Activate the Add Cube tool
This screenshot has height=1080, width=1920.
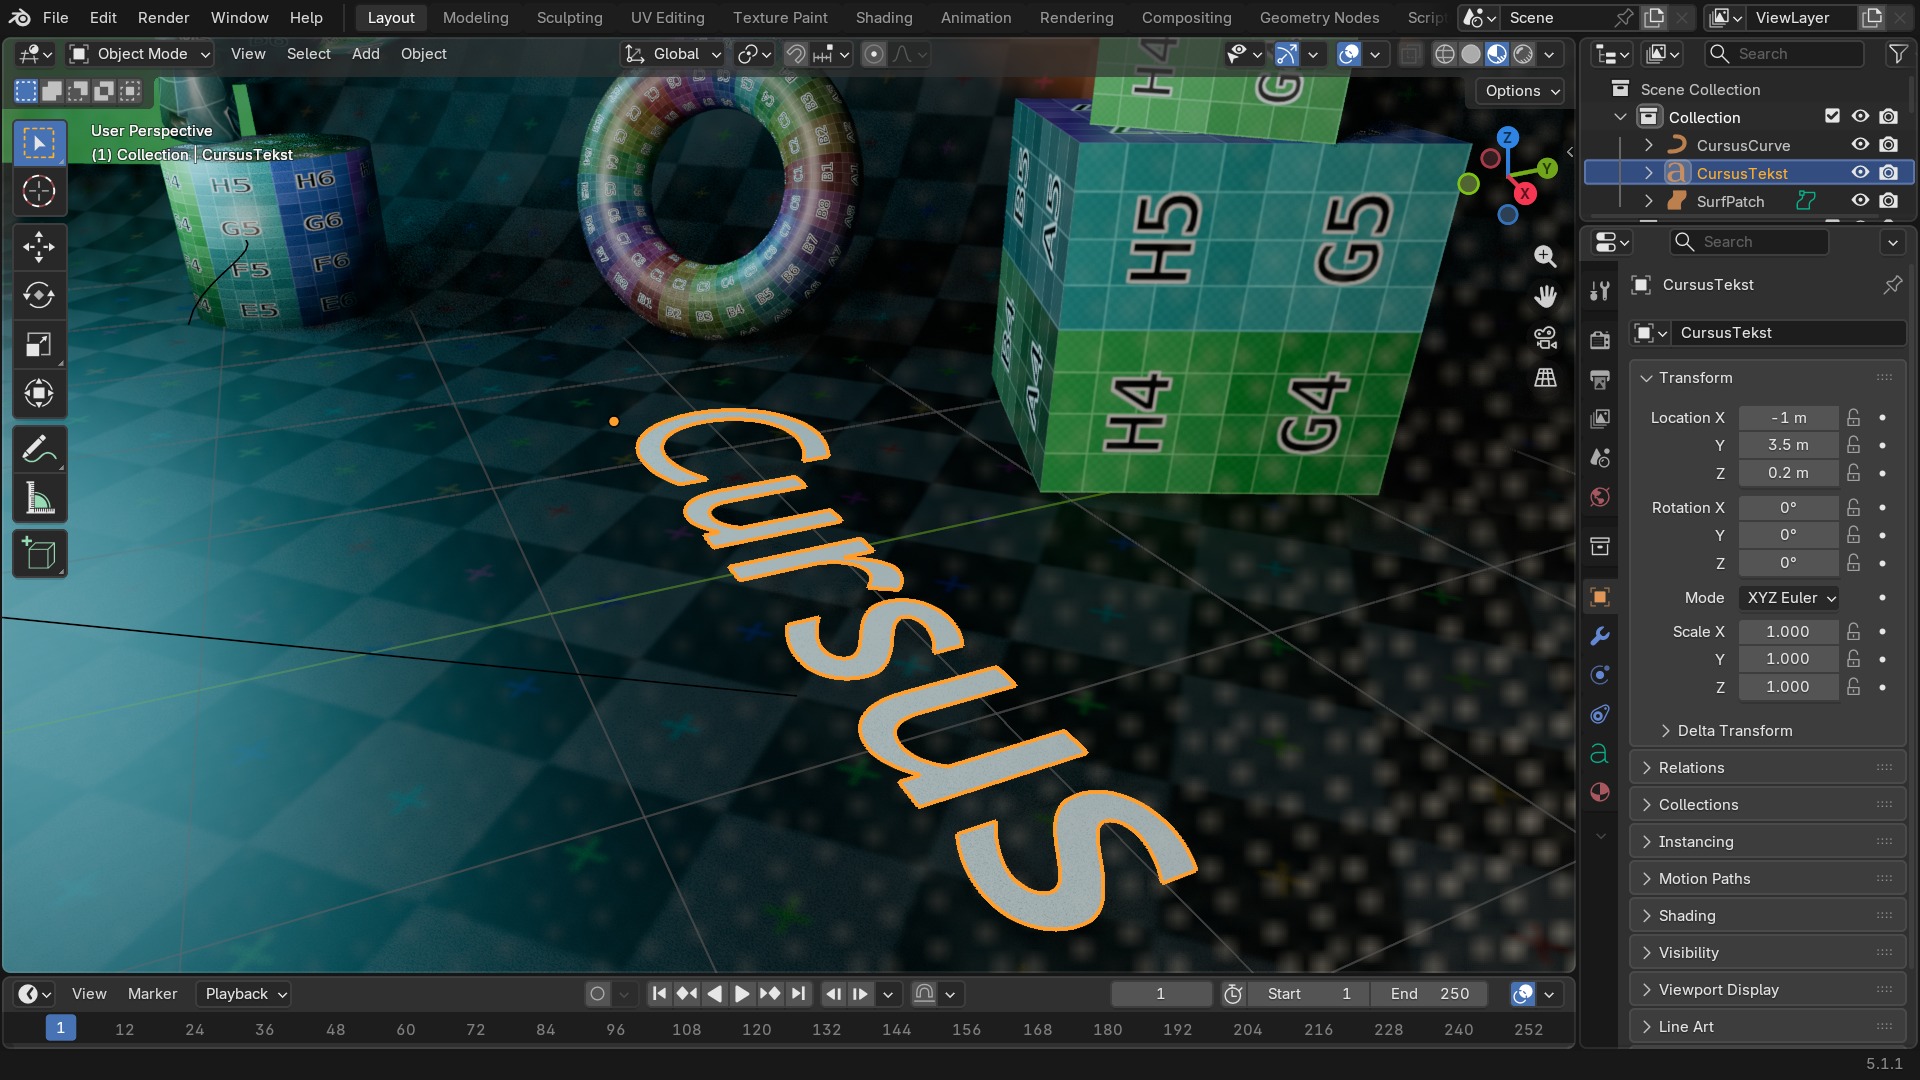tap(39, 554)
